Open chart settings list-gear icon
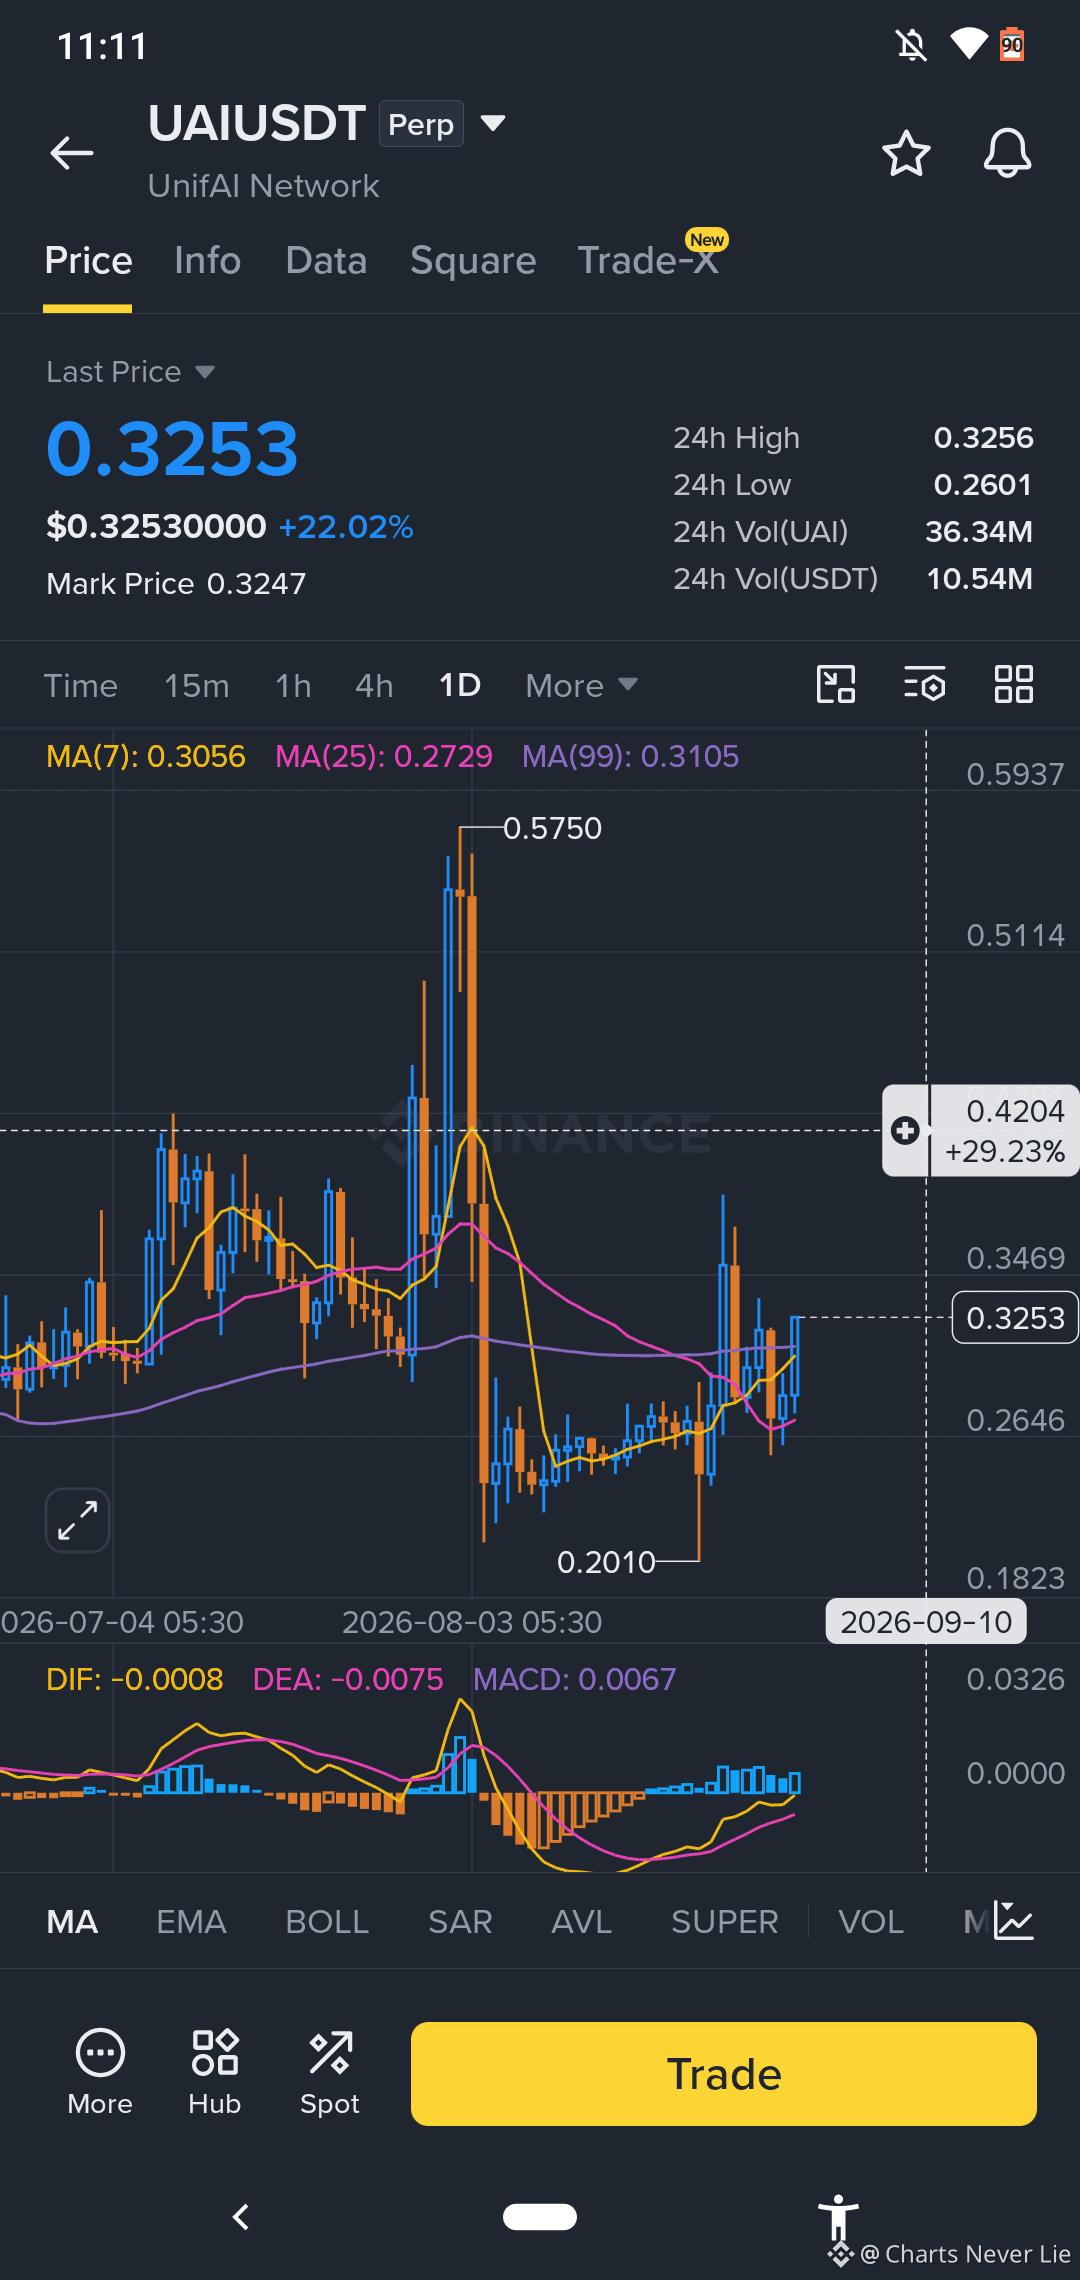1080x2280 pixels. (924, 685)
